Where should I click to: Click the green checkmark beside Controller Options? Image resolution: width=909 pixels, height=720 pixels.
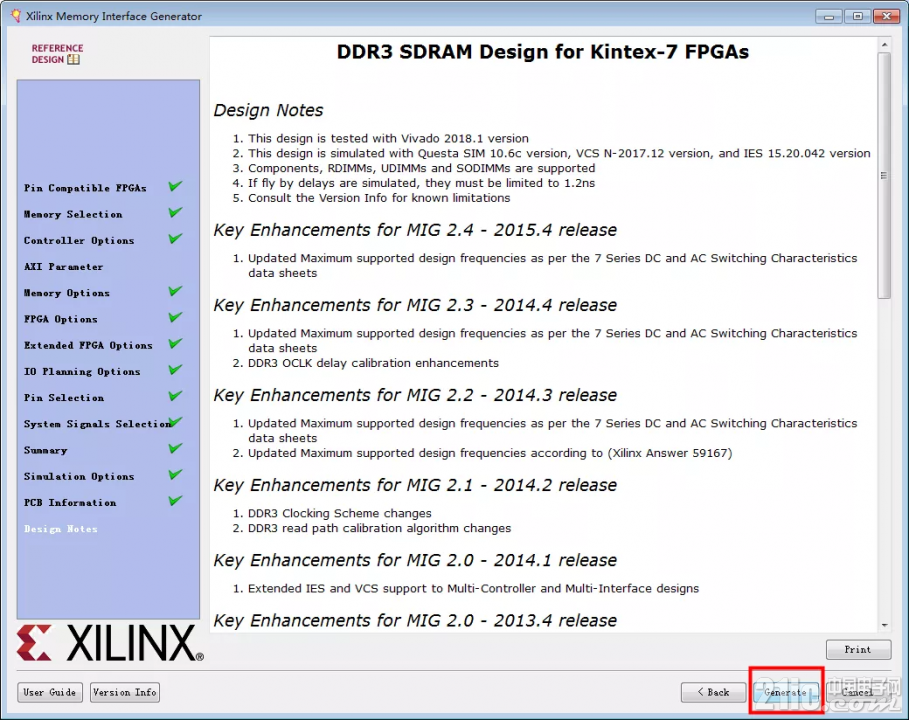[175, 238]
